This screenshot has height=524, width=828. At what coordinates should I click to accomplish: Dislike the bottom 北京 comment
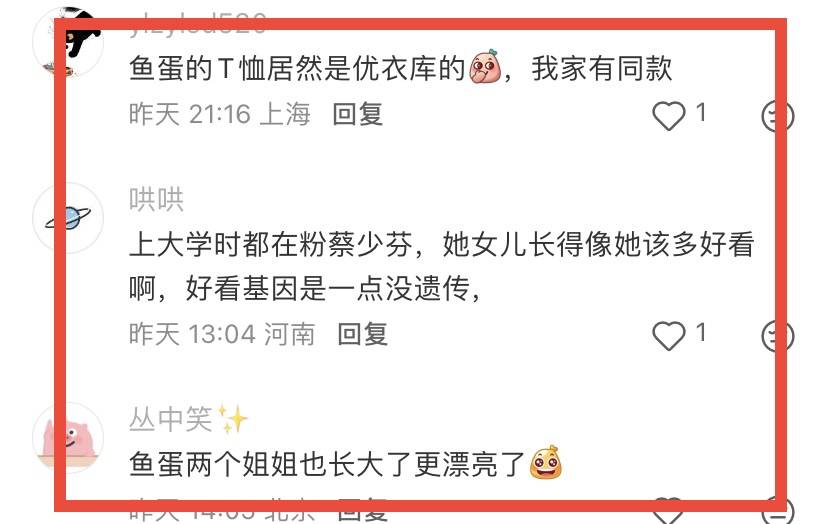coord(777,511)
